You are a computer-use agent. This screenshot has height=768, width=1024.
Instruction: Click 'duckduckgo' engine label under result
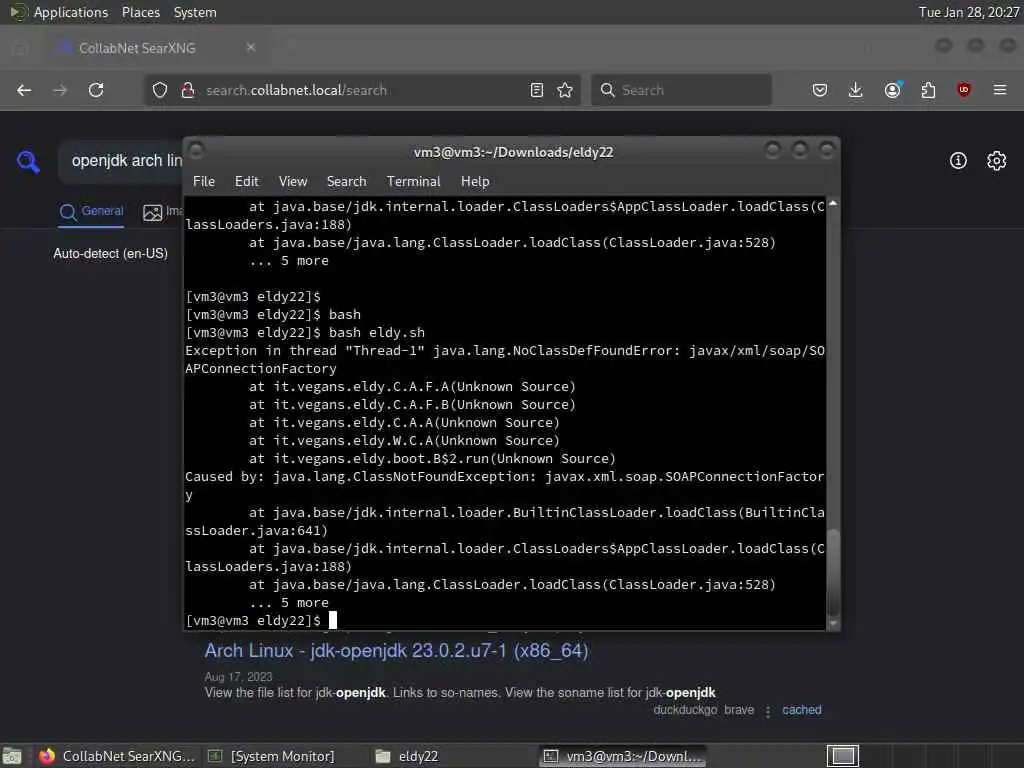point(685,710)
